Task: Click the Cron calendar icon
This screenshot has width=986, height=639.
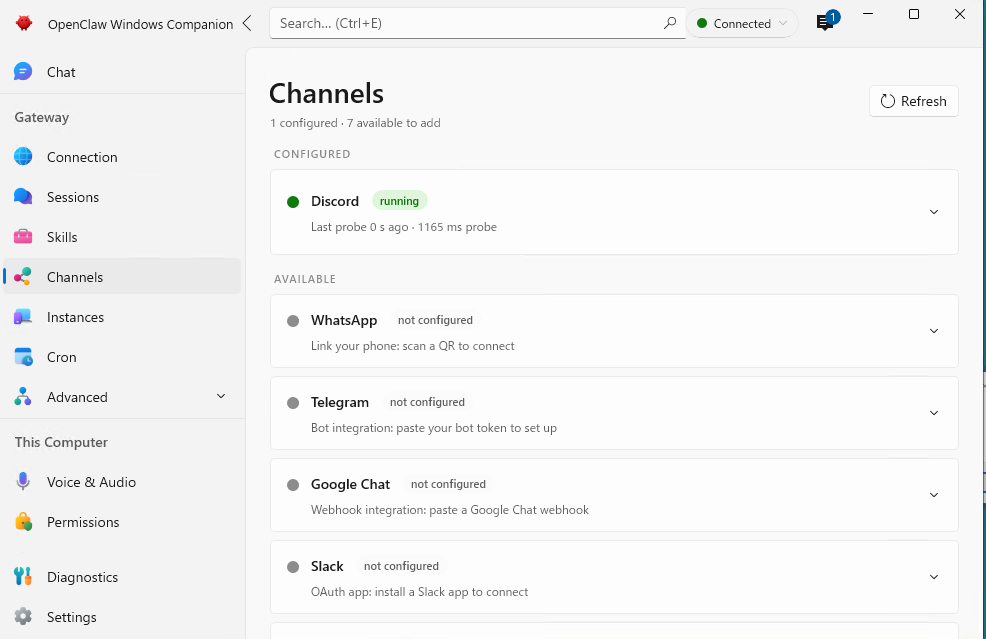Action: tap(23, 357)
